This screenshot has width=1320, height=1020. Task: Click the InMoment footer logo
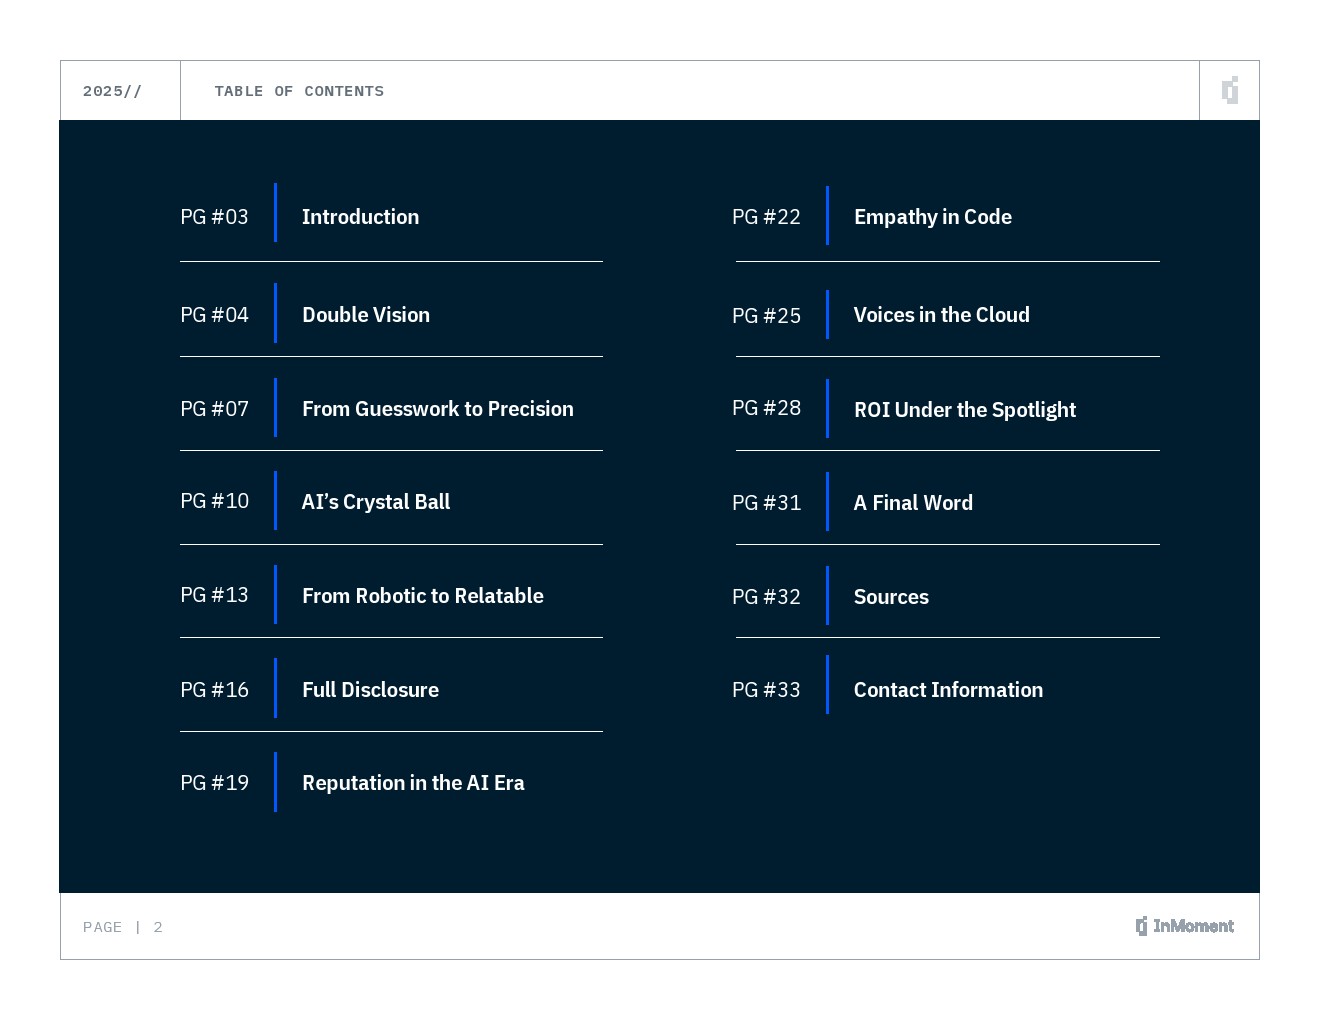tap(1184, 926)
